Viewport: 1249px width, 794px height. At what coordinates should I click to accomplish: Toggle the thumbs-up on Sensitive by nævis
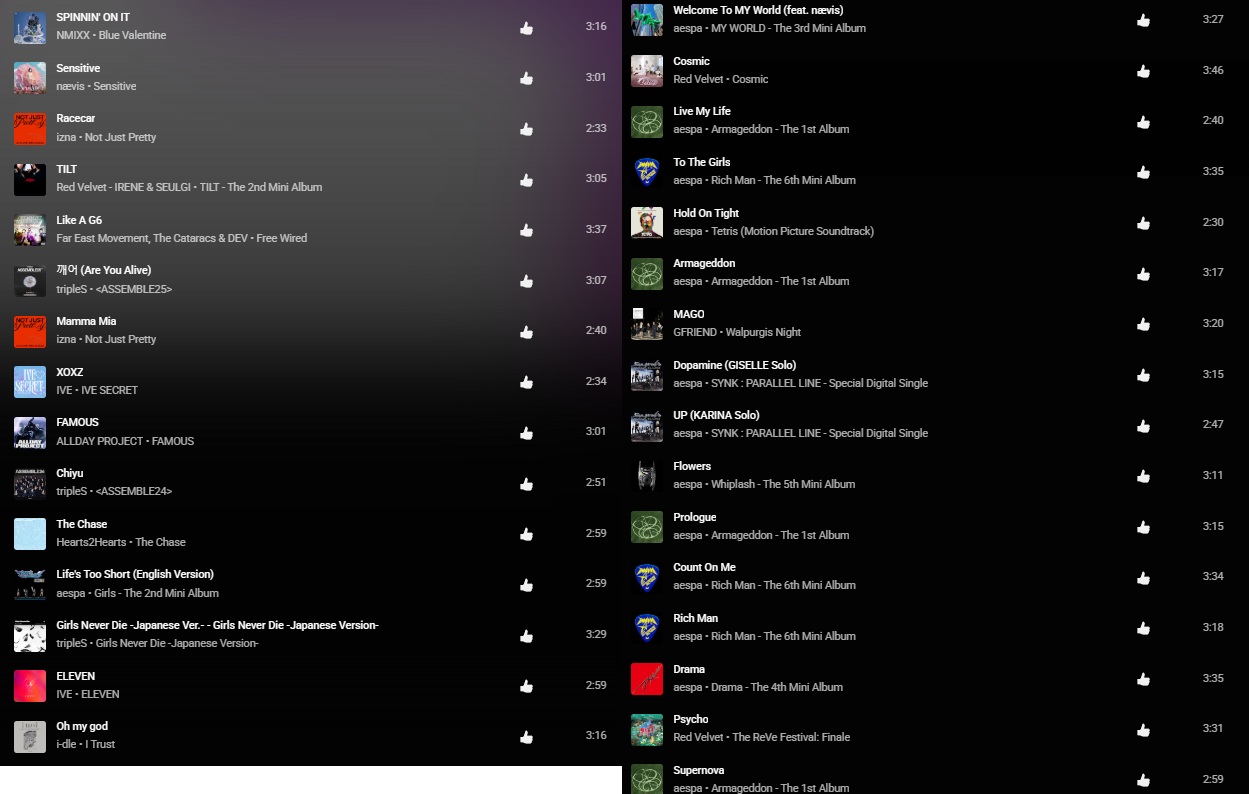click(x=526, y=78)
